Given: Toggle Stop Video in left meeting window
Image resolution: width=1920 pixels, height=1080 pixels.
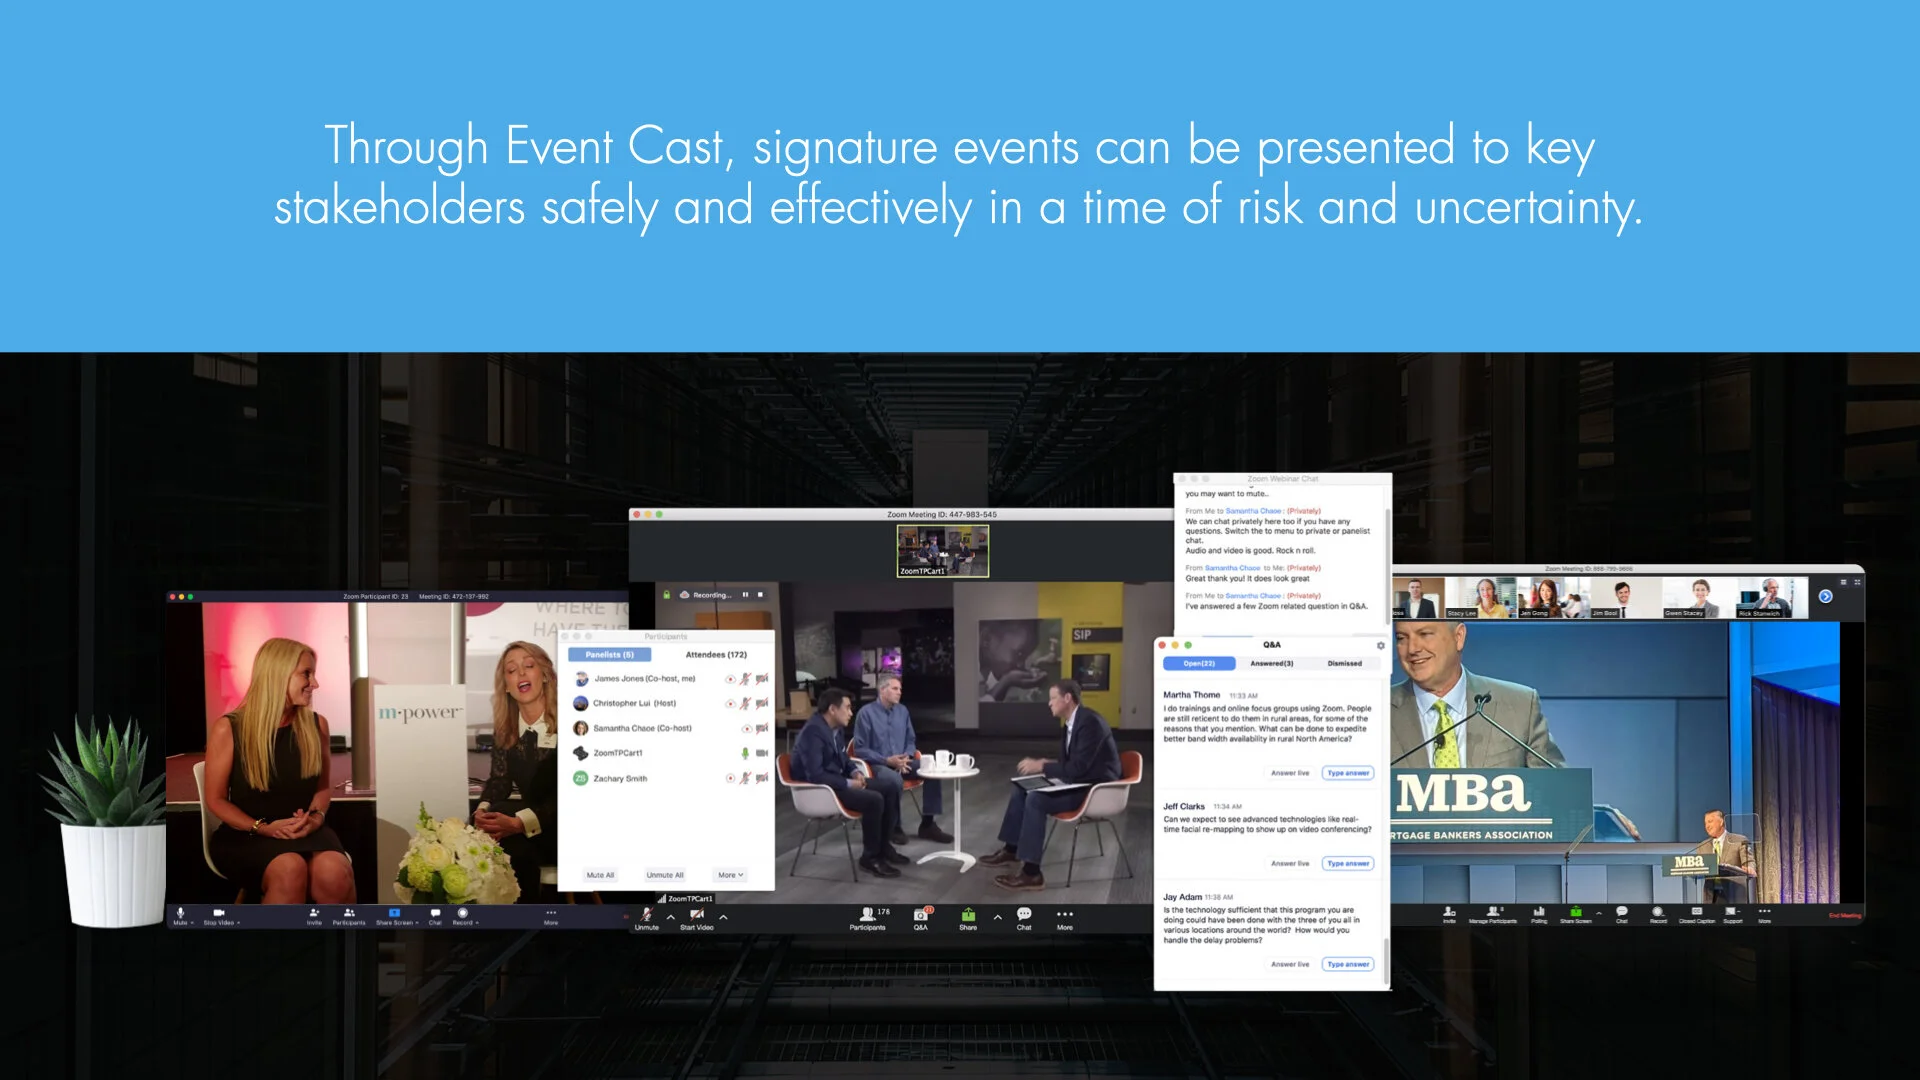Looking at the screenshot, I should pos(219,915).
